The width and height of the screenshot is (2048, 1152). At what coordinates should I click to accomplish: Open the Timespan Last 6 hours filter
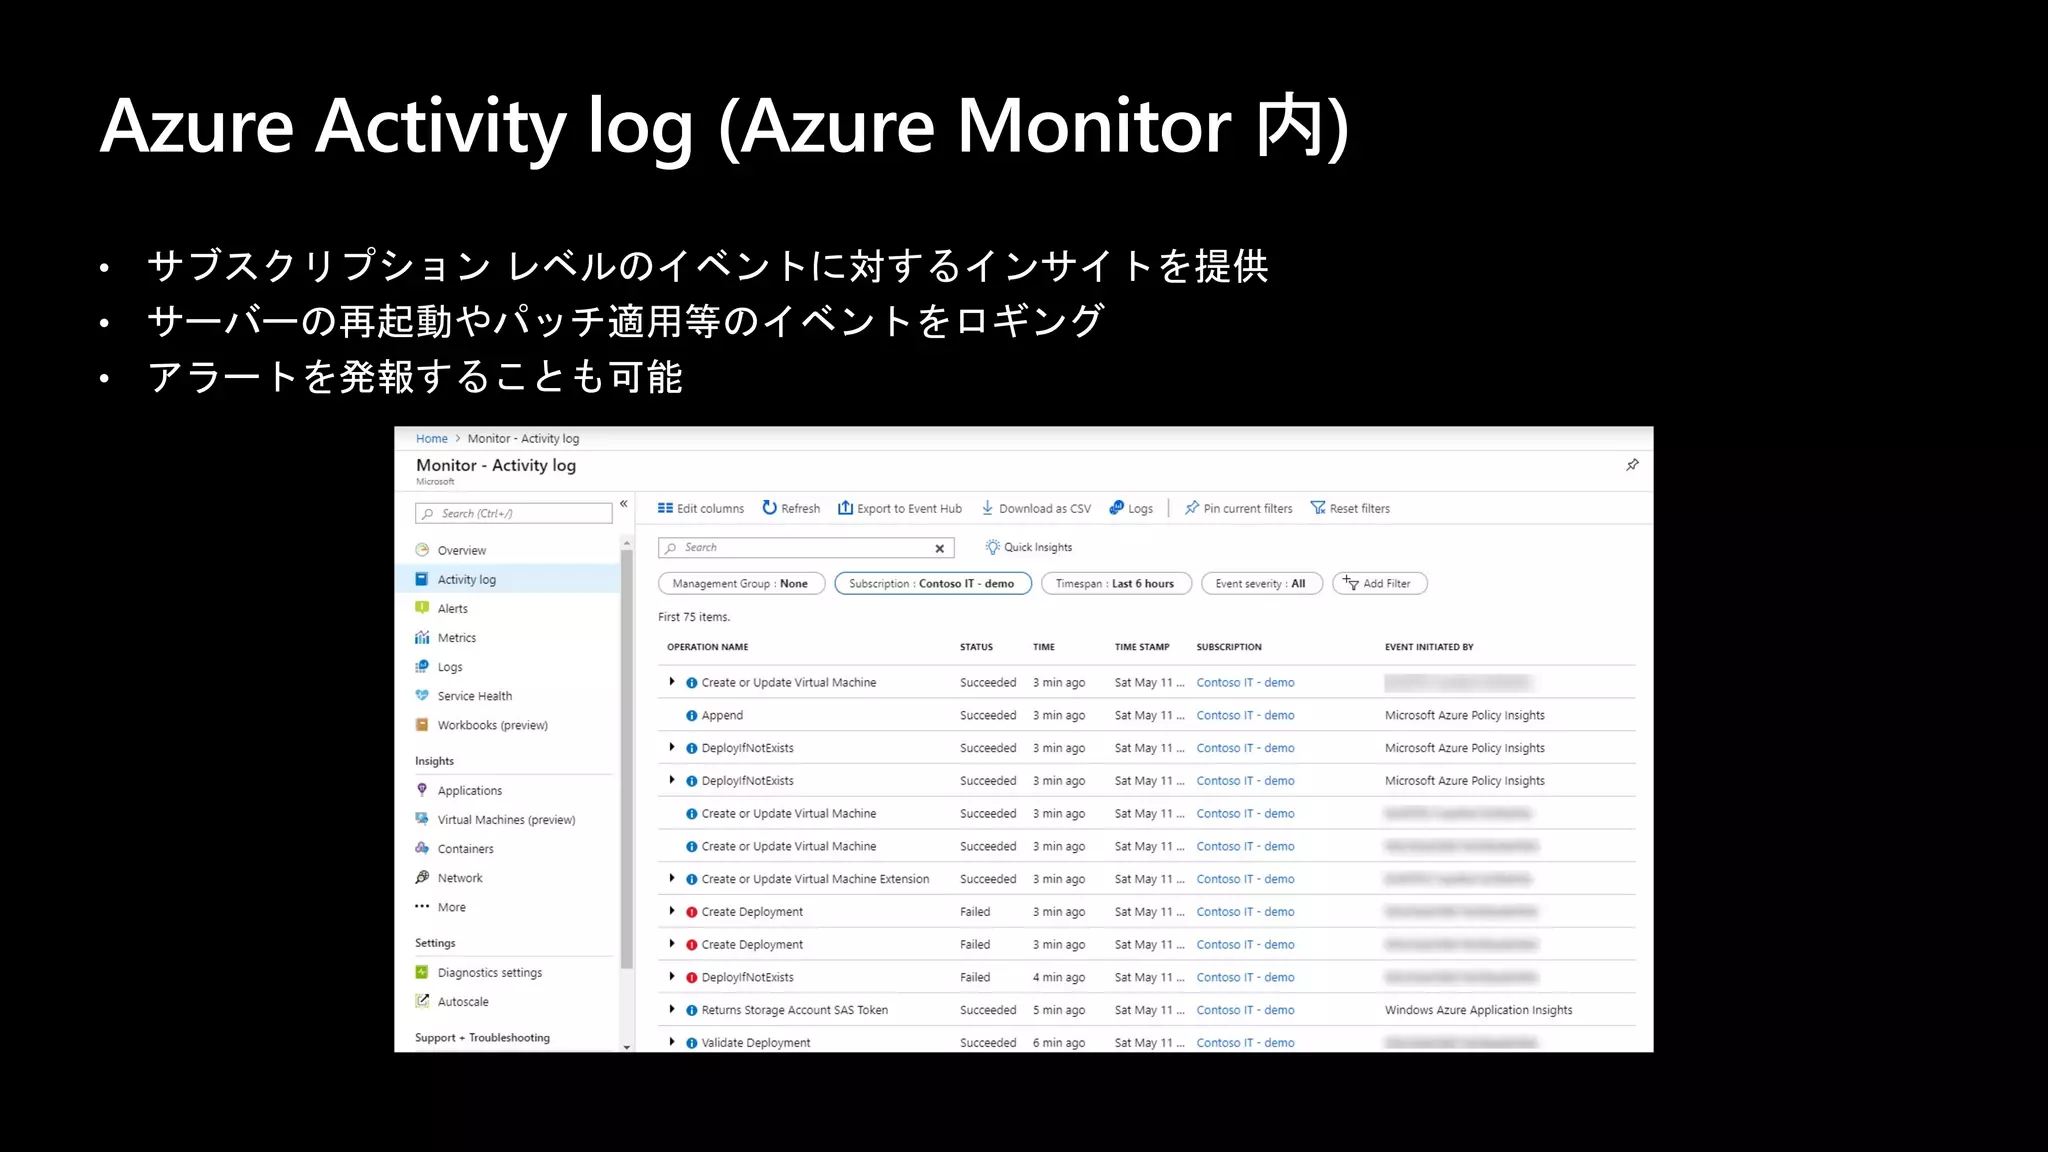1116,583
